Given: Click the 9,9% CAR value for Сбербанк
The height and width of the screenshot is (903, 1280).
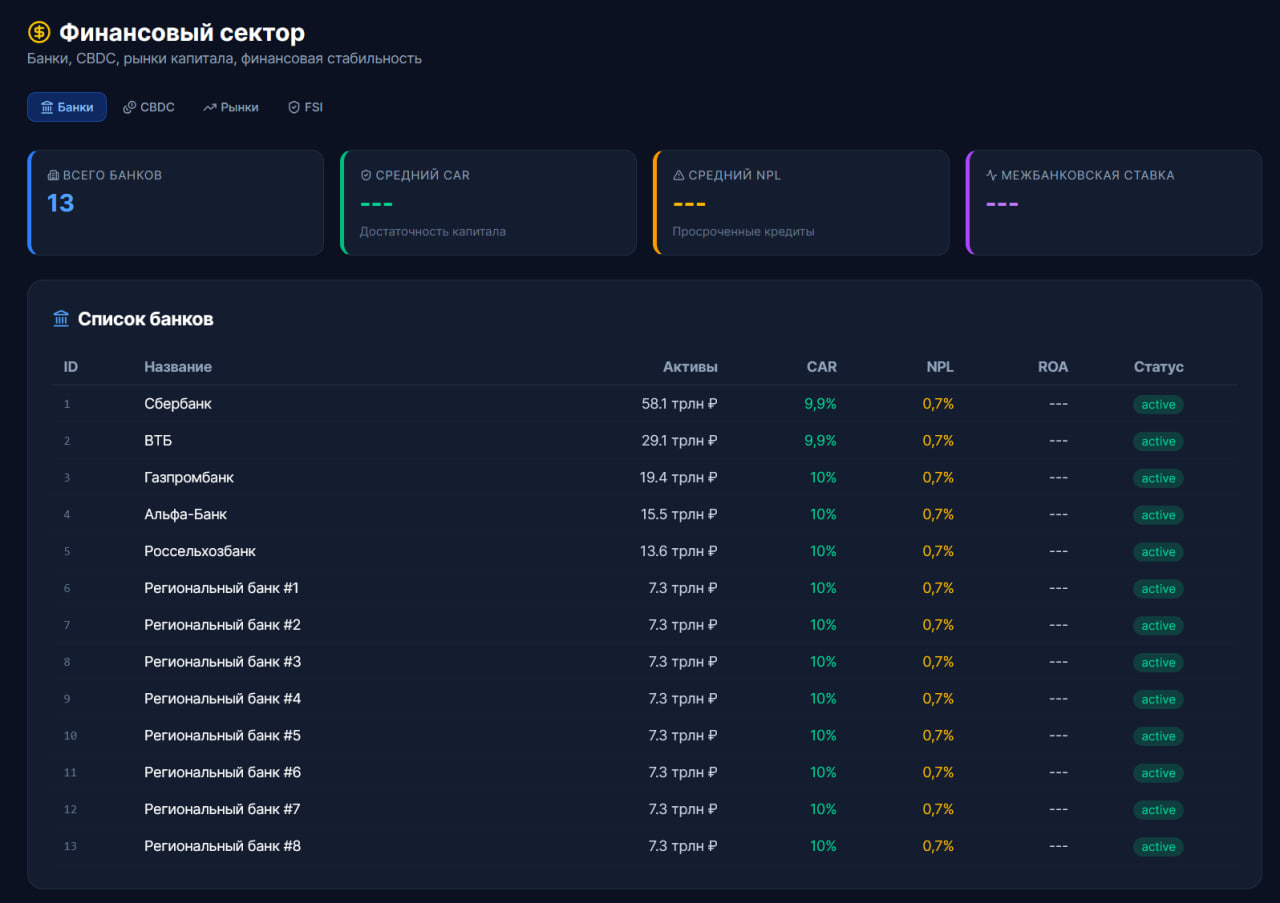Looking at the screenshot, I should 820,404.
